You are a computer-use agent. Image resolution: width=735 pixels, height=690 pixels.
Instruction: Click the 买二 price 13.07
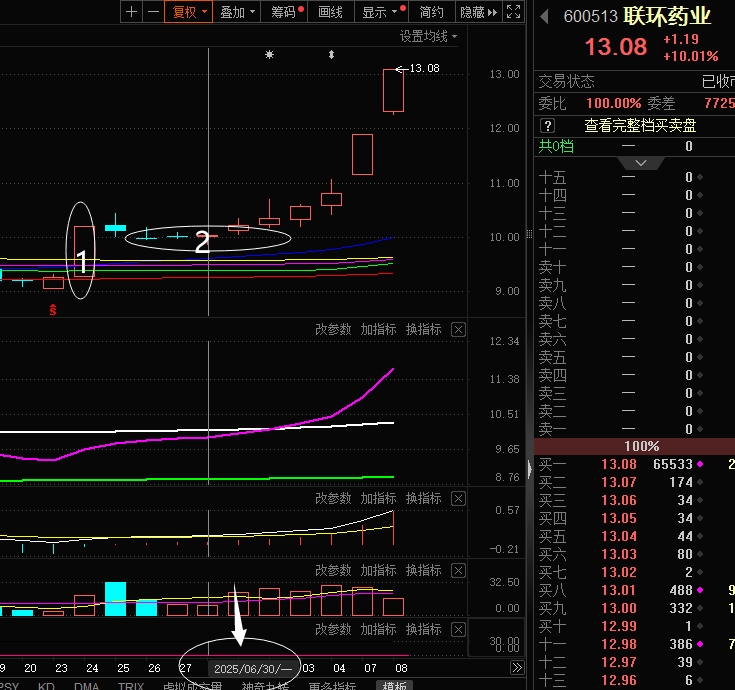click(x=619, y=482)
